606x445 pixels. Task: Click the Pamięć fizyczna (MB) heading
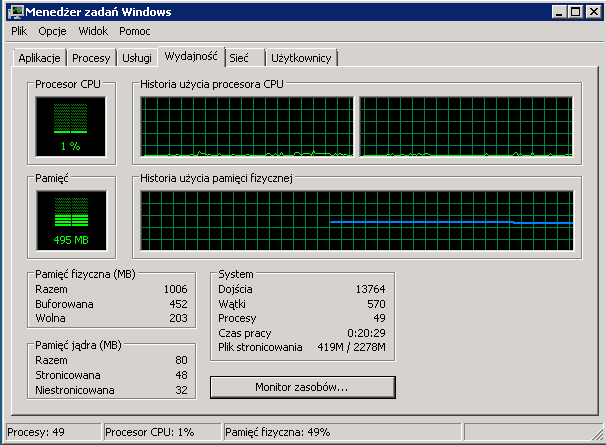(85, 274)
